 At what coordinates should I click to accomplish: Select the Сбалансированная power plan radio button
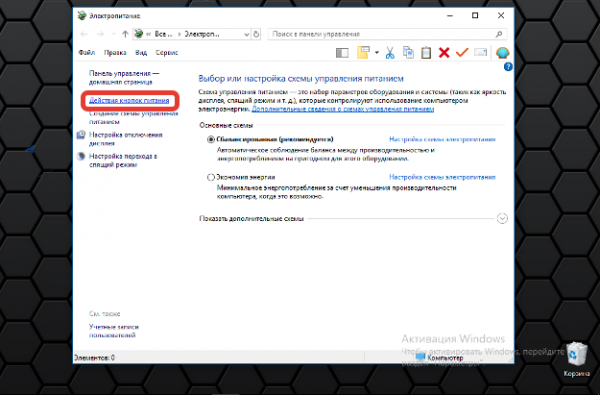pos(210,139)
